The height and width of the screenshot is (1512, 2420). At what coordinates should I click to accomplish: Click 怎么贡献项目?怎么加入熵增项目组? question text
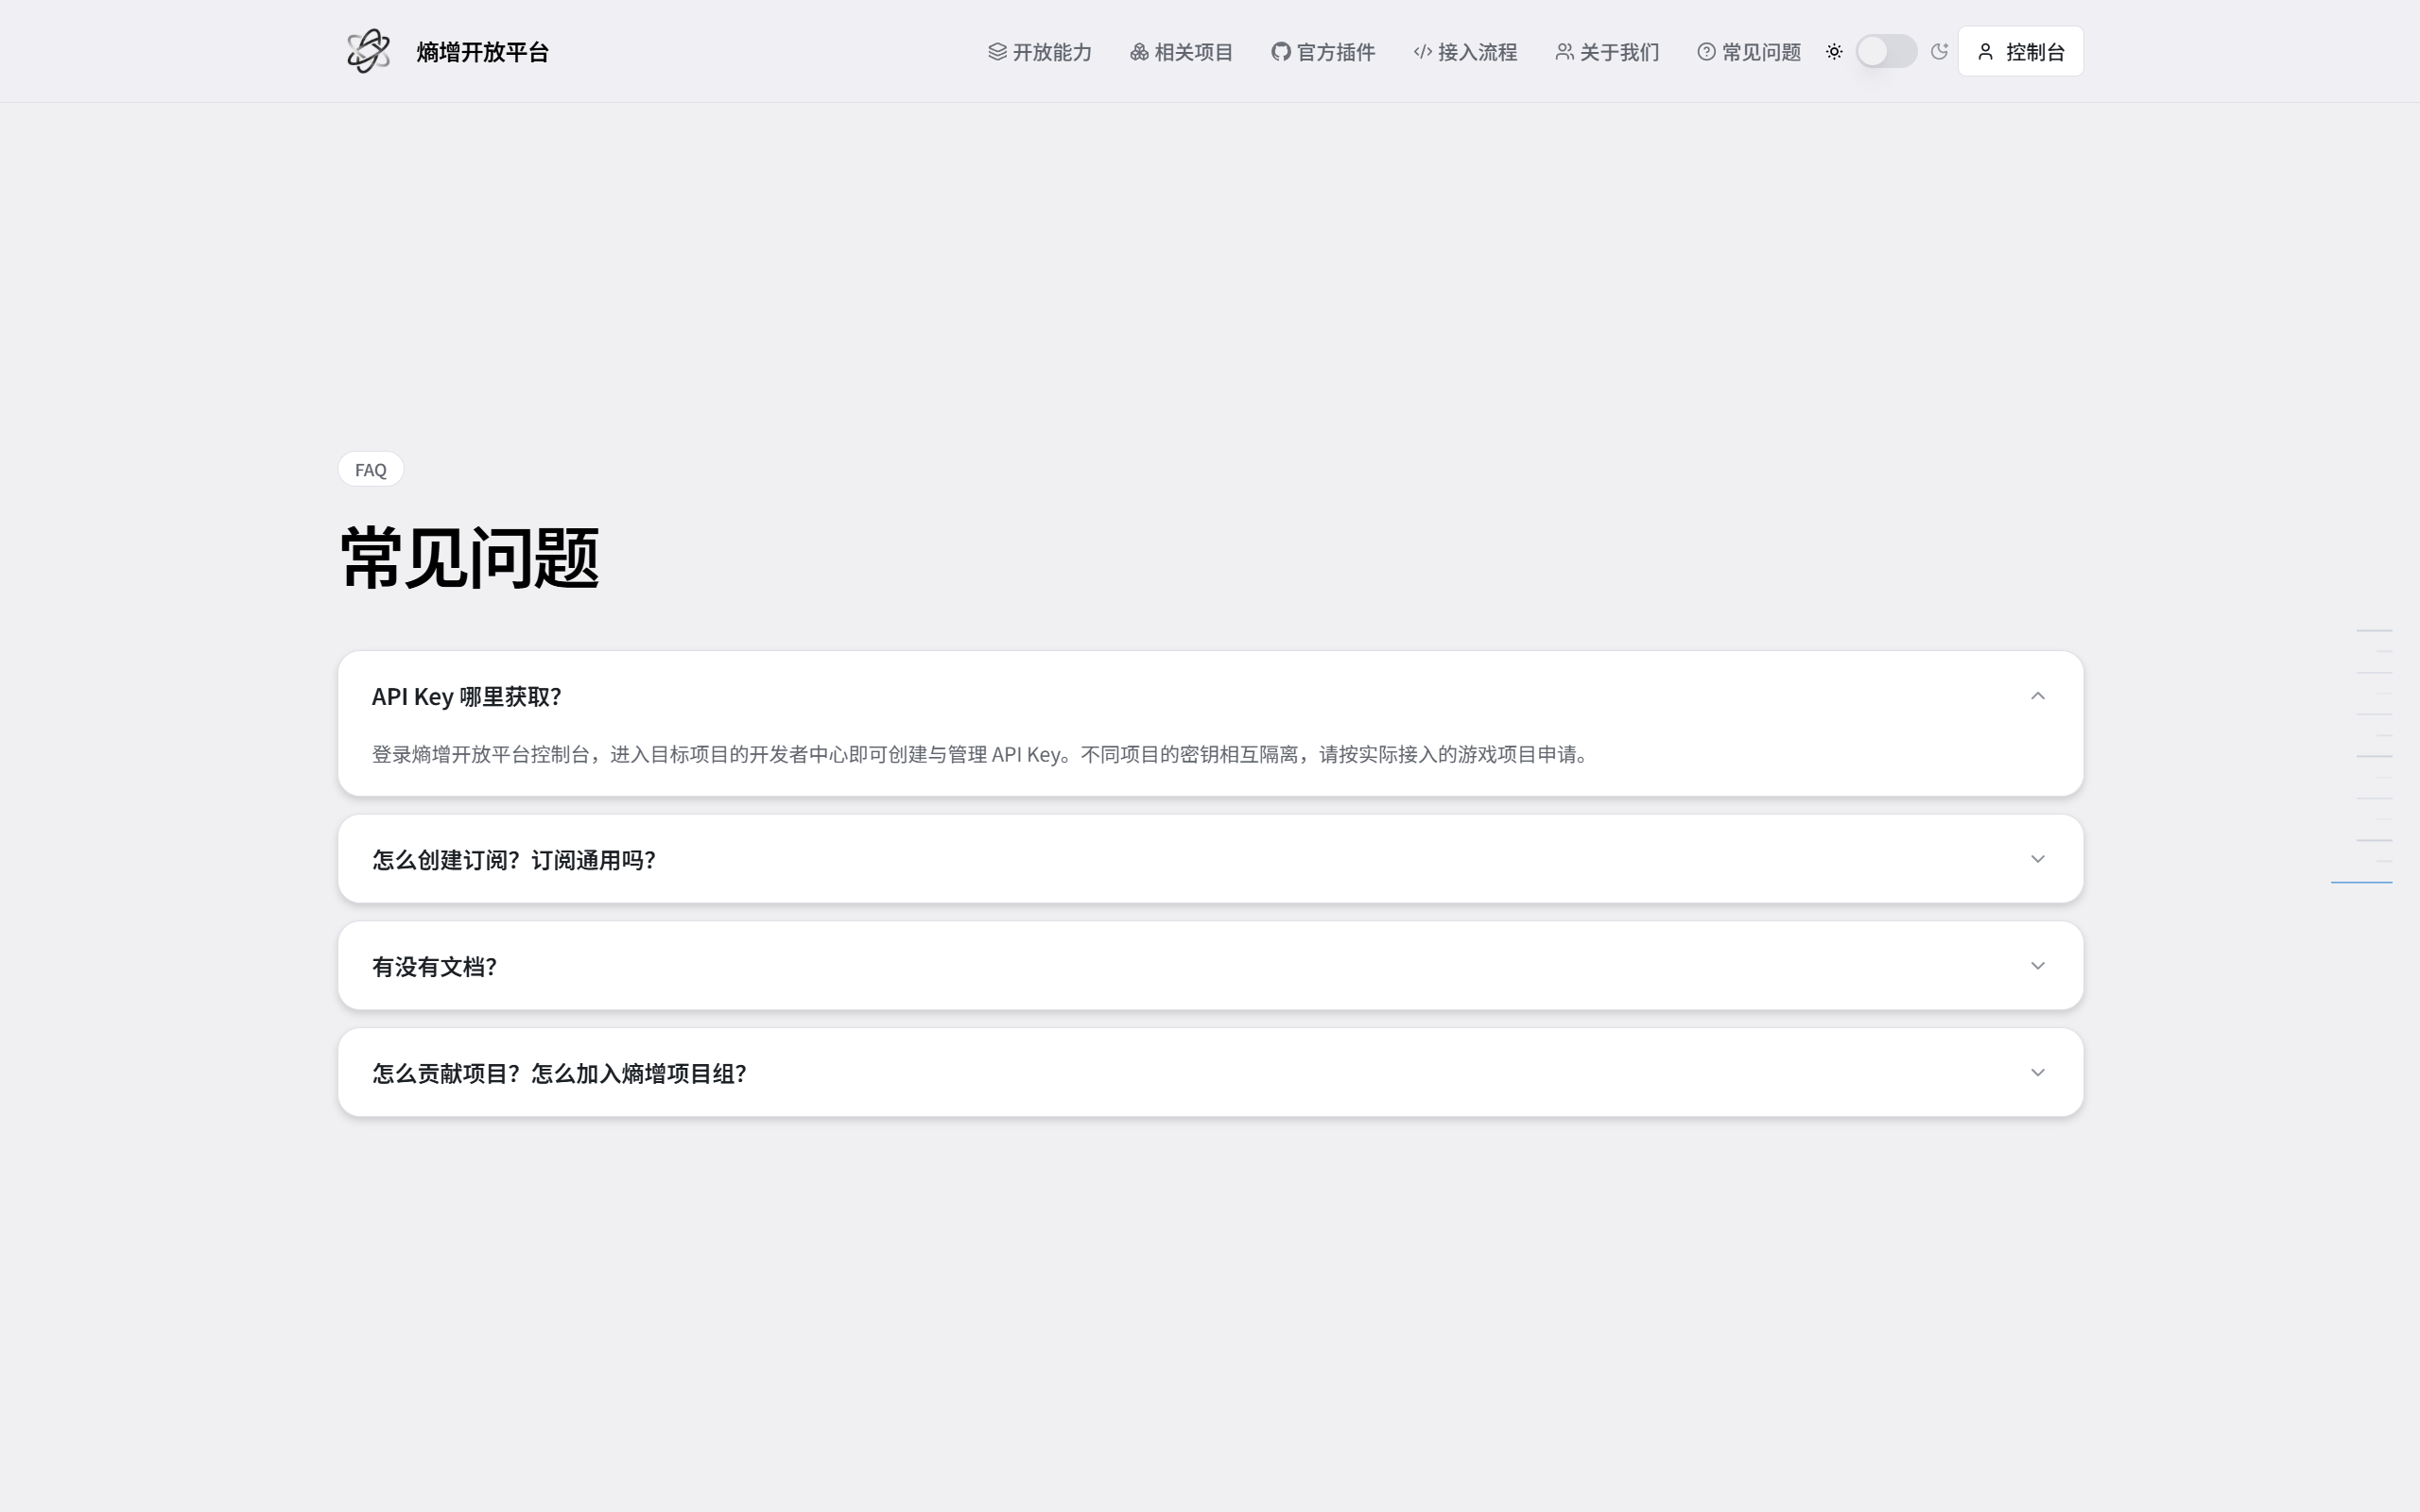pos(560,1074)
